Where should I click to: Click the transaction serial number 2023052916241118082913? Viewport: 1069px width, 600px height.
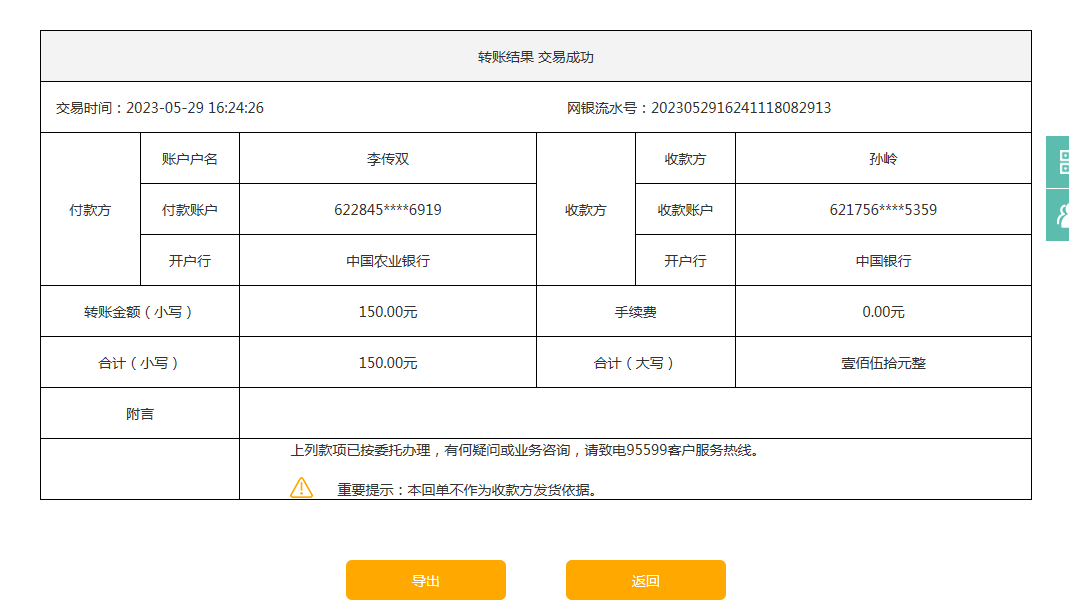740,108
